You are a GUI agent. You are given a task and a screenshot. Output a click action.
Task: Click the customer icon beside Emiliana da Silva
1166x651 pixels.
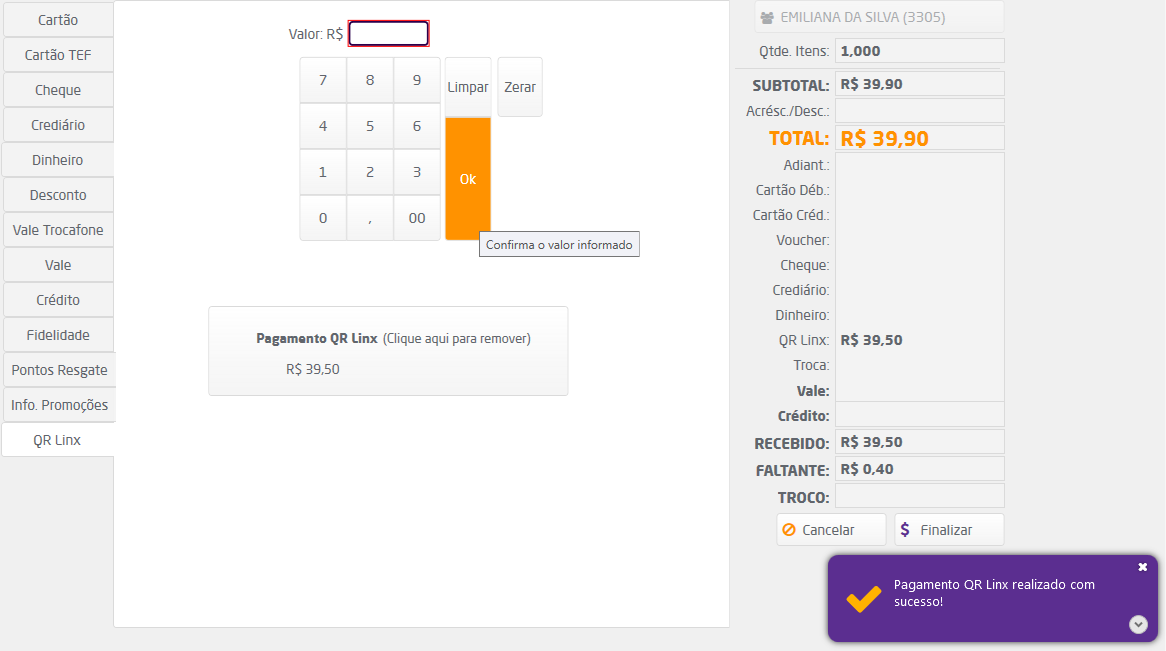coord(767,17)
